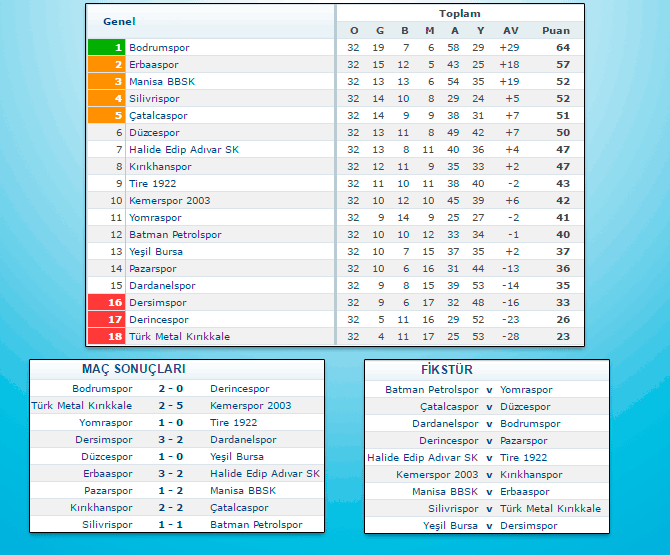
Task: Open the Dersimspor 3 - 2 Dardanelspor score
Action: [x=170, y=439]
